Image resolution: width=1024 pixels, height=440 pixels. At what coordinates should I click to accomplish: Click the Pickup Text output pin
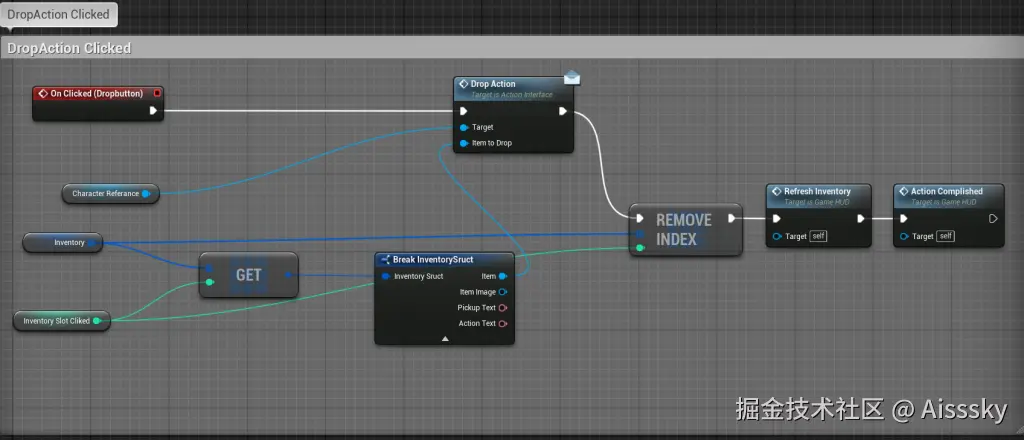(x=503, y=307)
